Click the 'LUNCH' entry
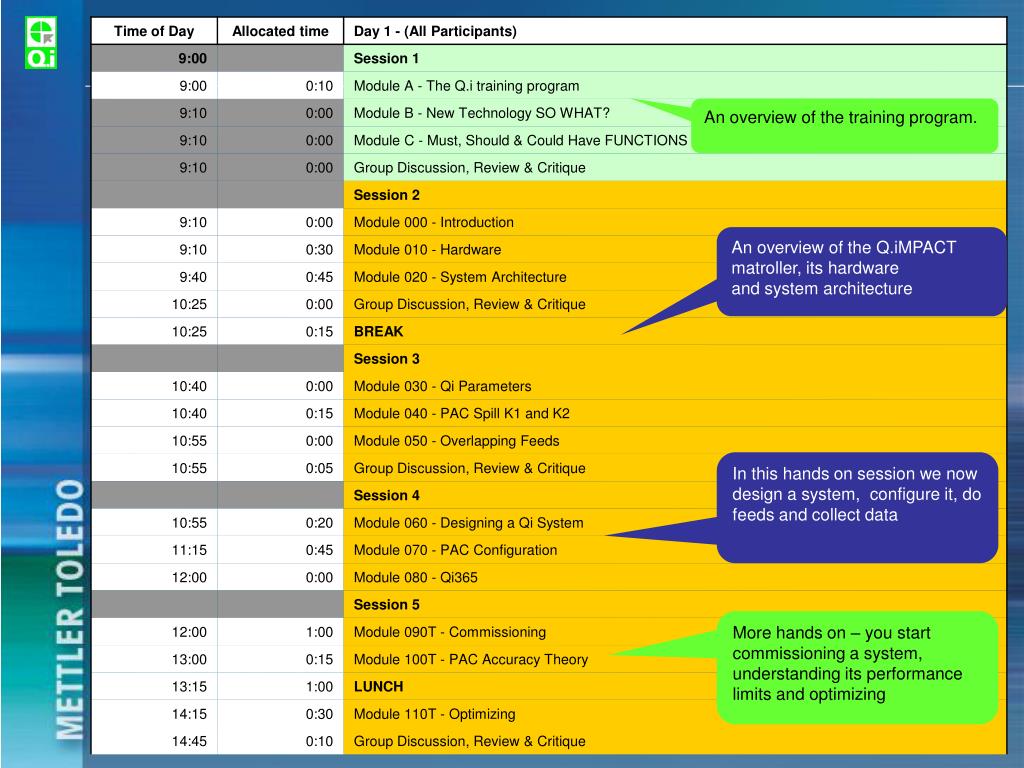This screenshot has width=1024, height=768. (379, 687)
